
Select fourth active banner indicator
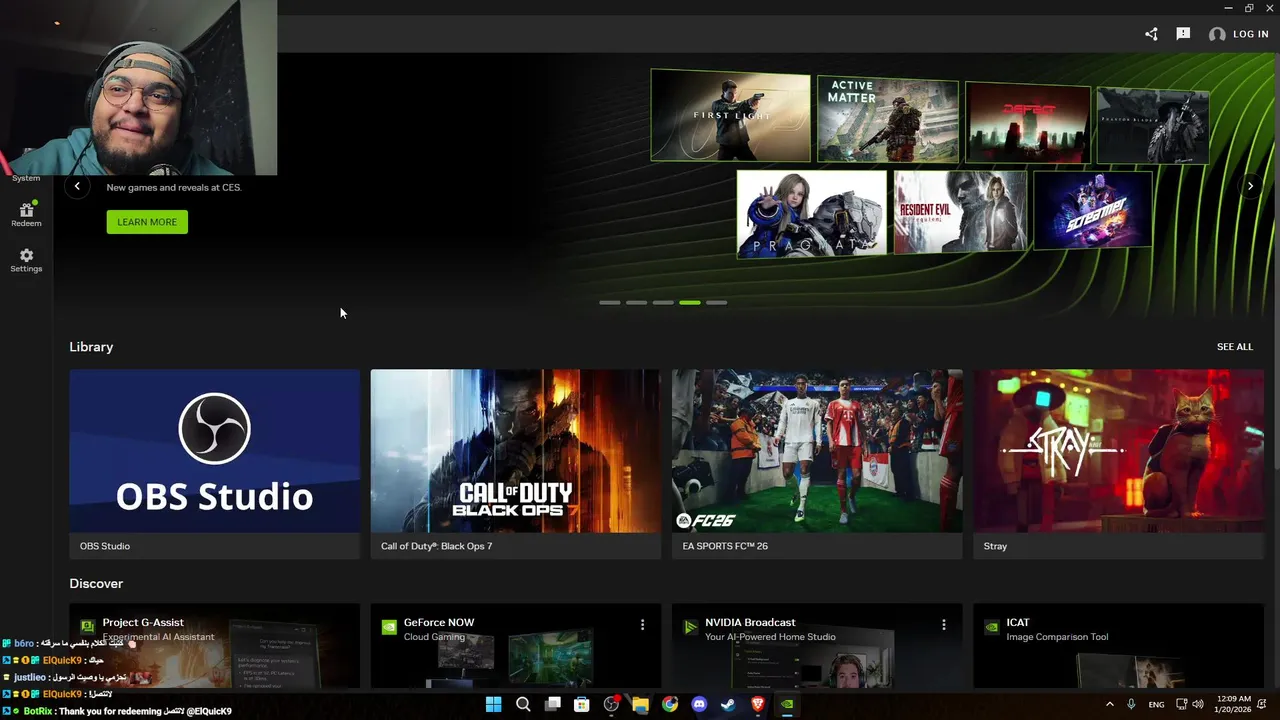[x=690, y=302]
